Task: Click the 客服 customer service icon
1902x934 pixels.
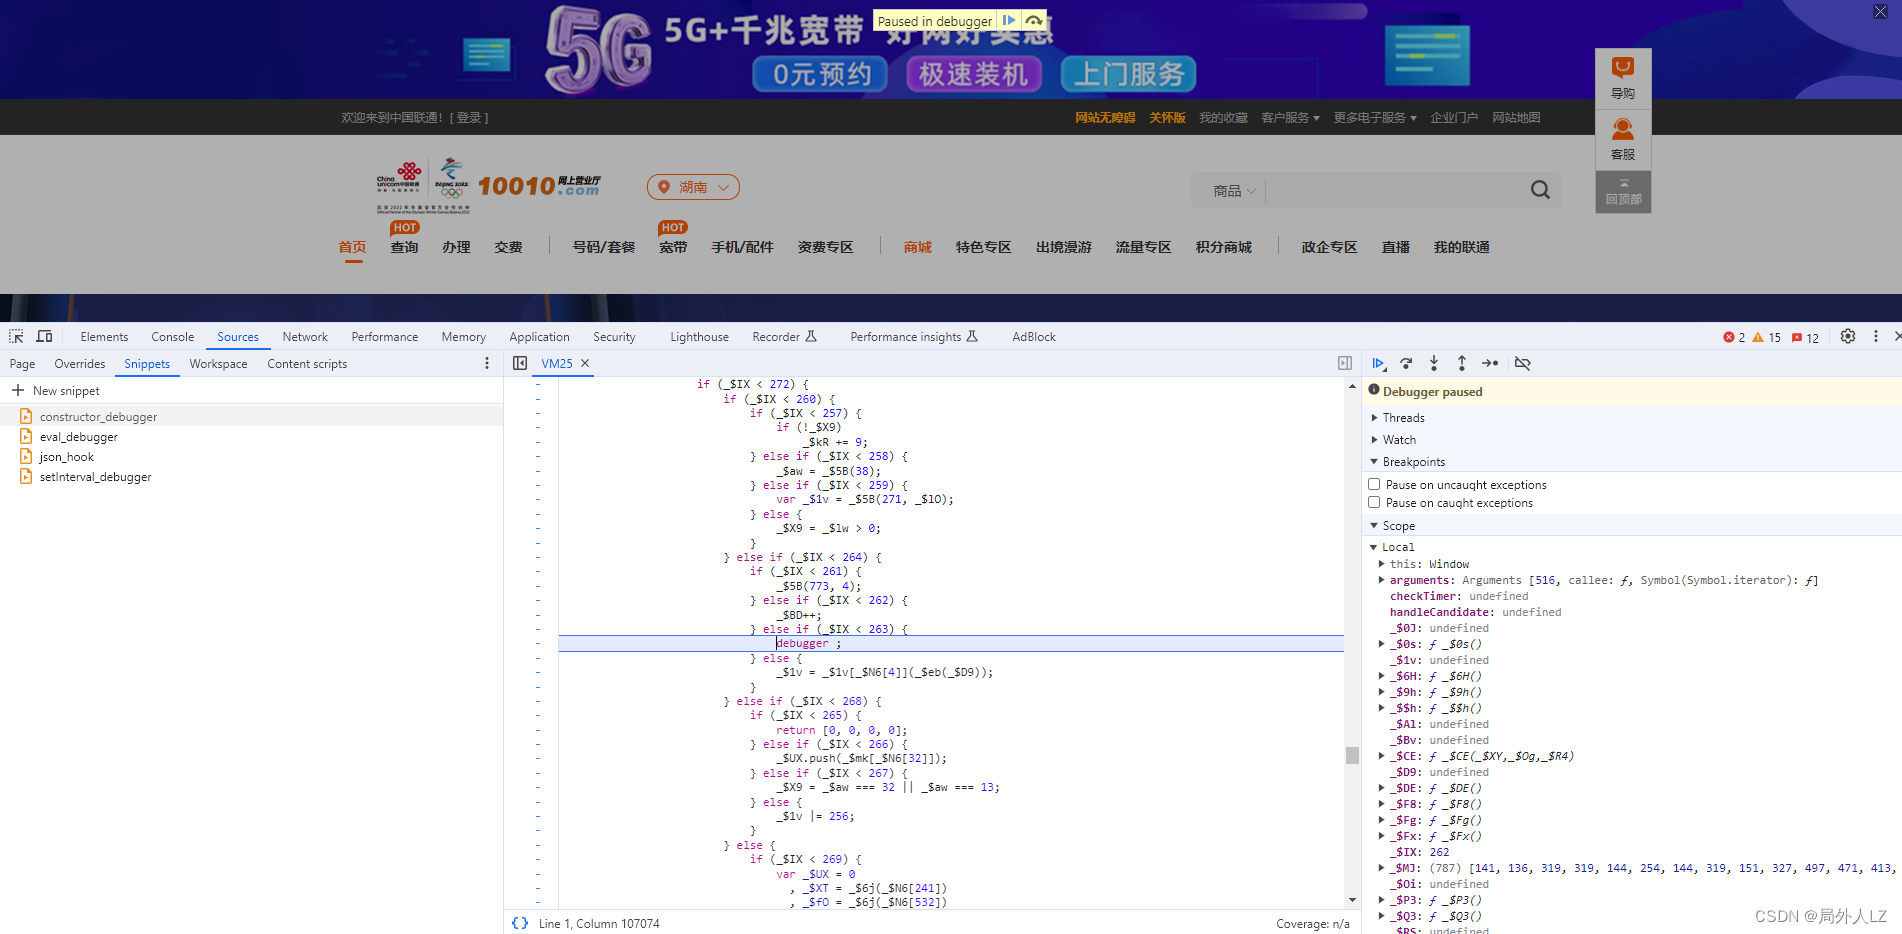Action: (x=1623, y=139)
